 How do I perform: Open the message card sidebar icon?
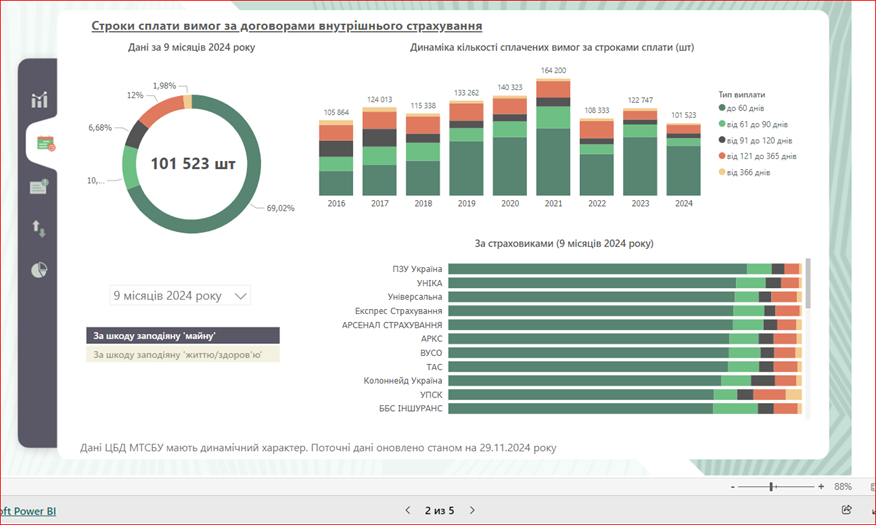point(39,186)
